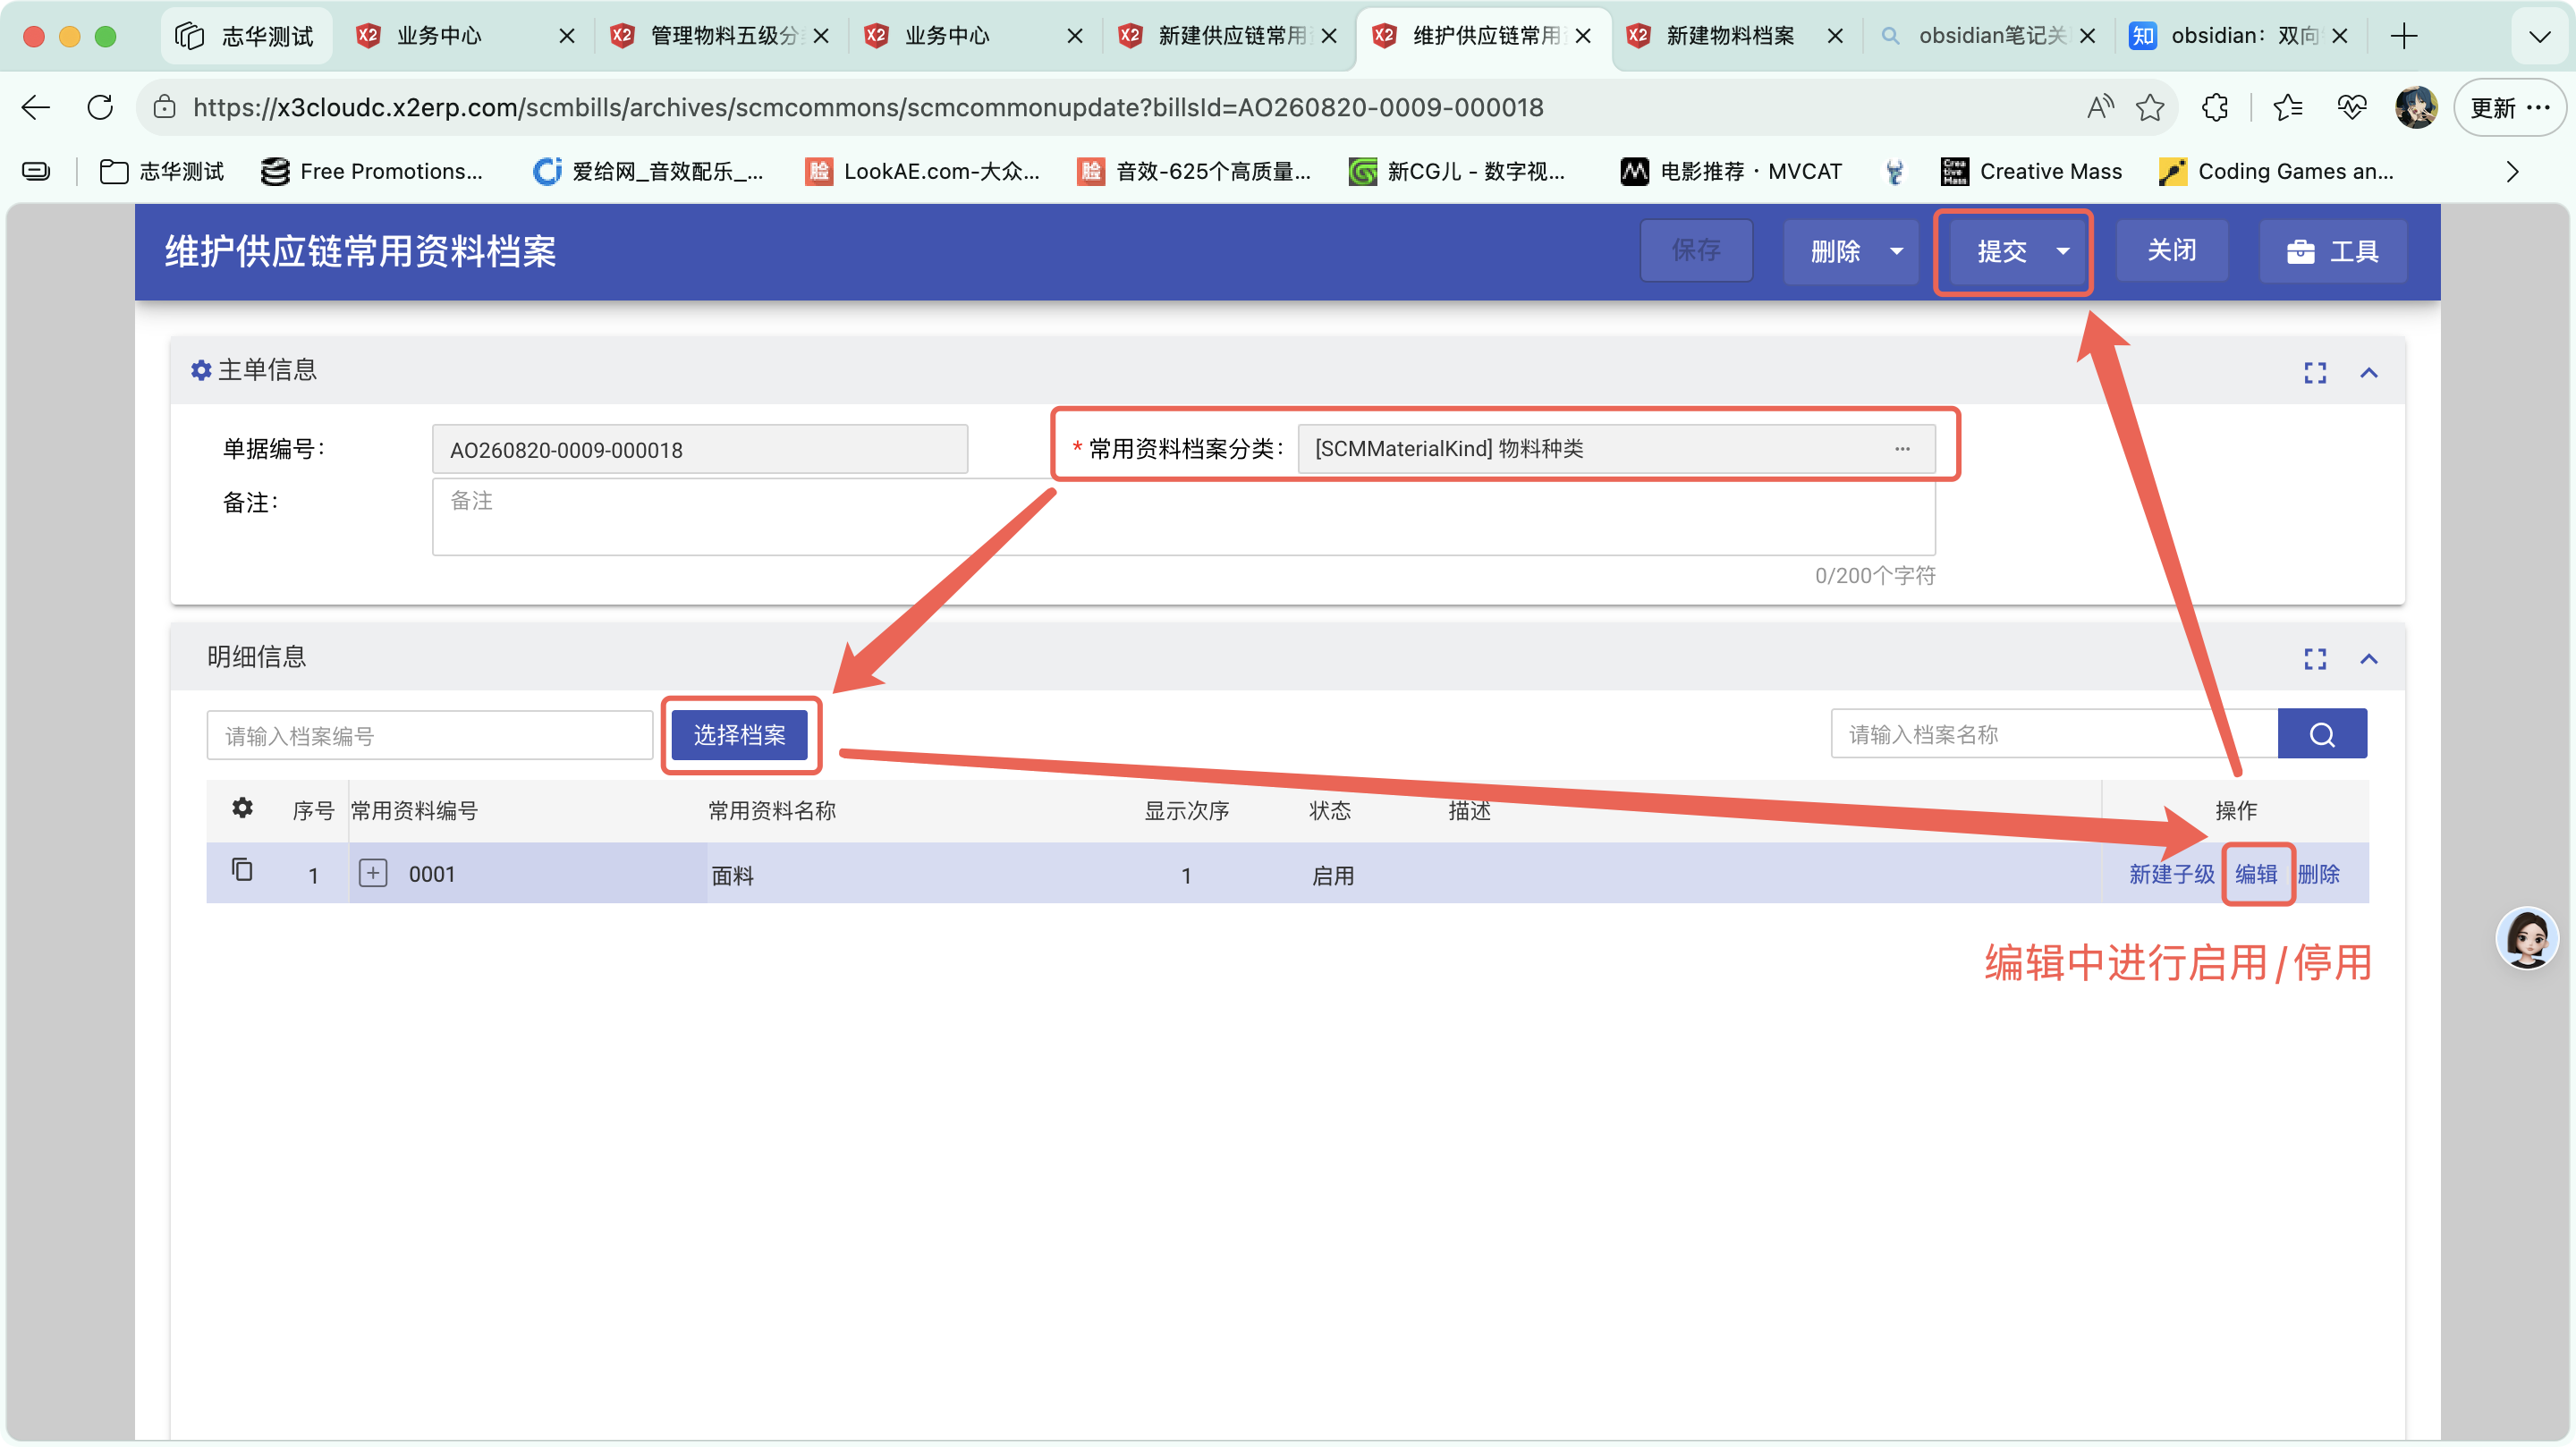2576x1447 pixels.
Task: Focus the 请输入档案名称 search field
Action: tap(2054, 734)
